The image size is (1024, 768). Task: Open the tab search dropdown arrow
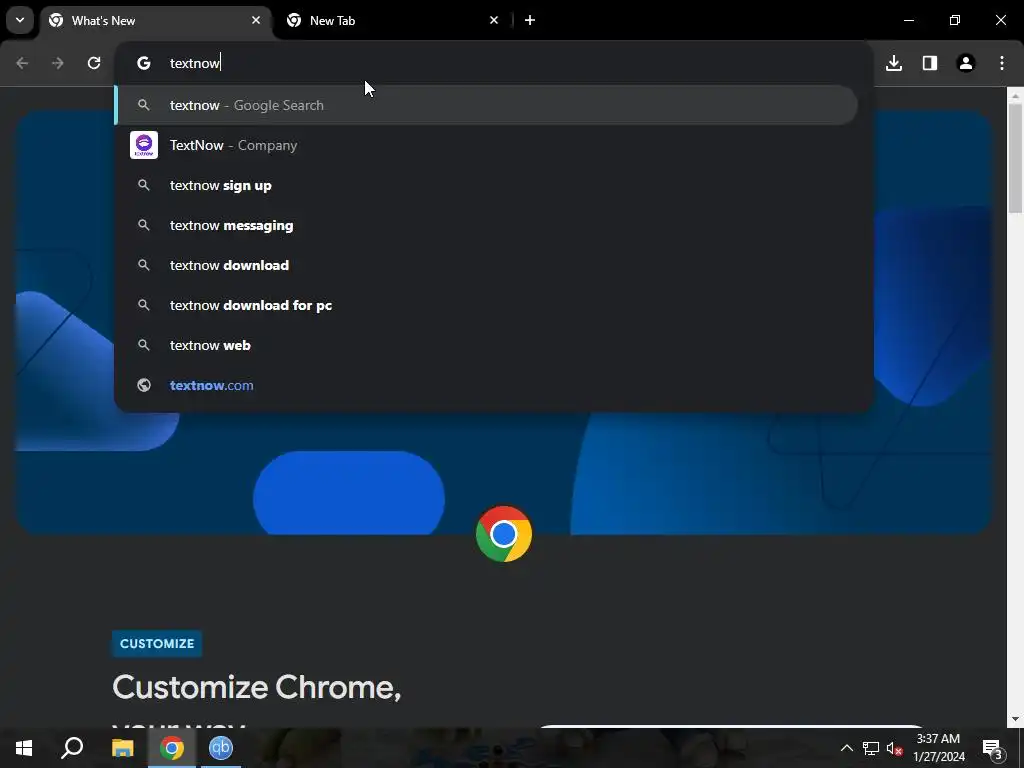pos(20,20)
